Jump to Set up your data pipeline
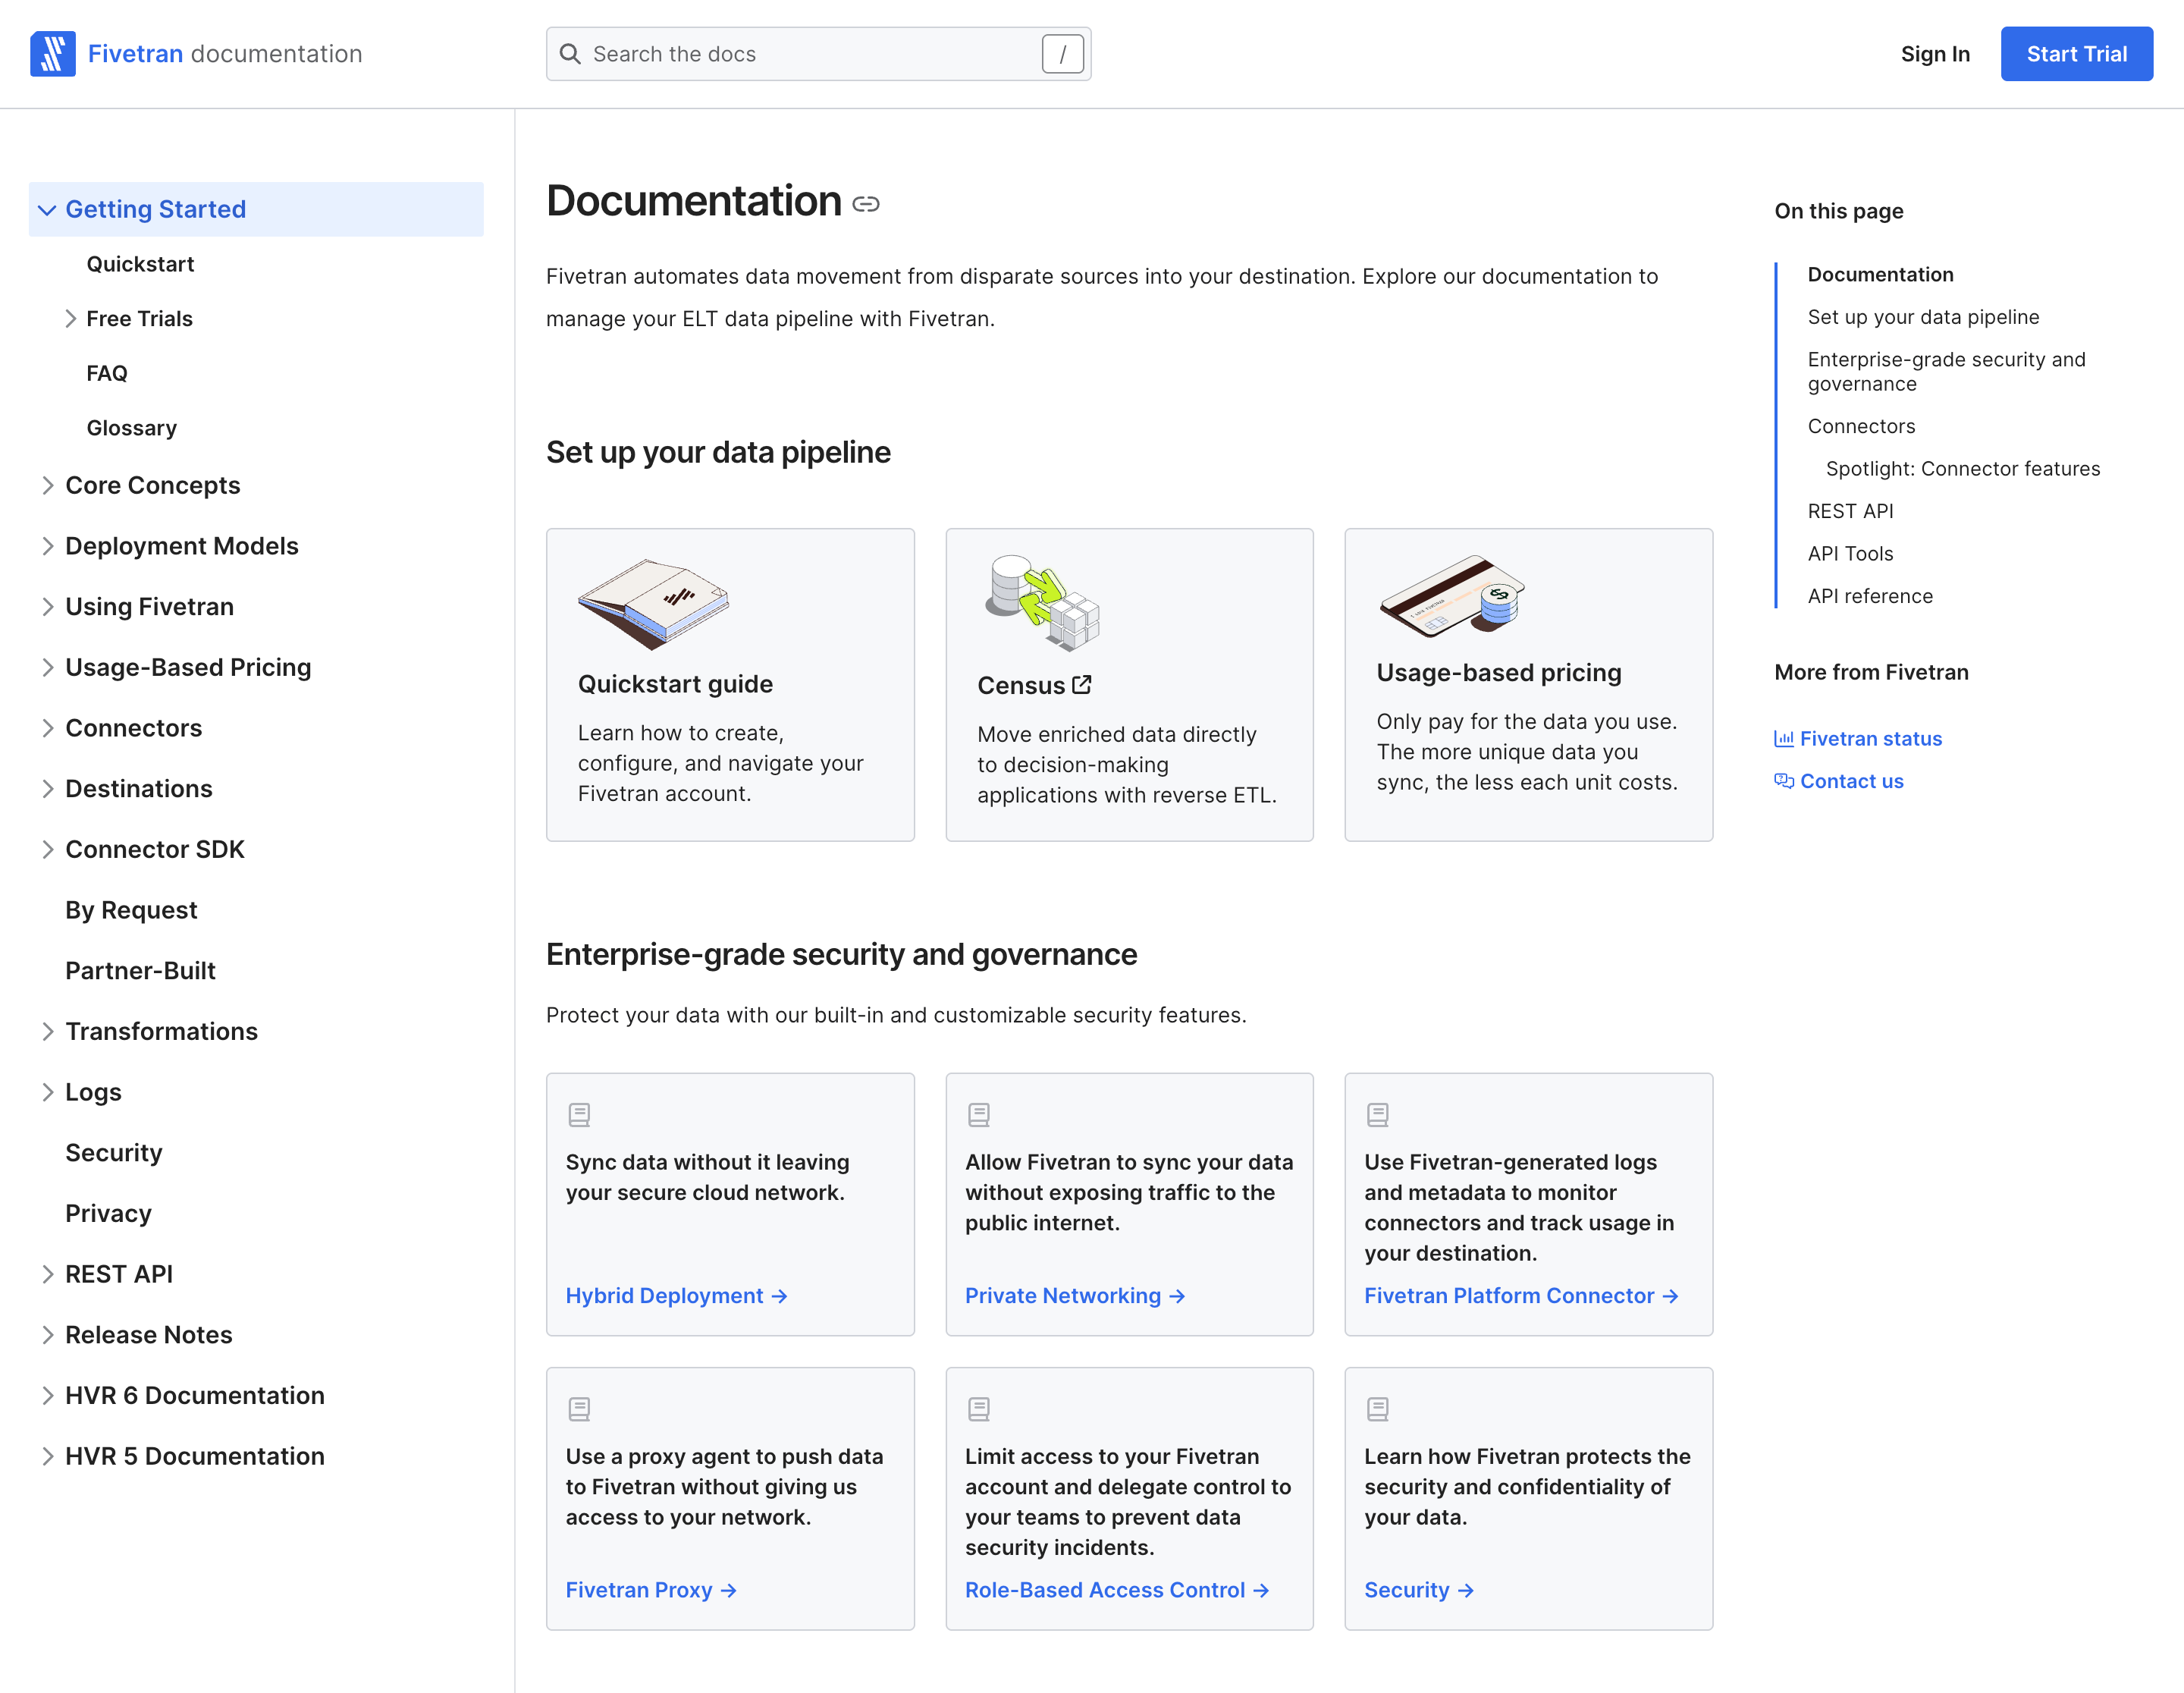This screenshot has width=2184, height=1693. pyautogui.click(x=1923, y=317)
